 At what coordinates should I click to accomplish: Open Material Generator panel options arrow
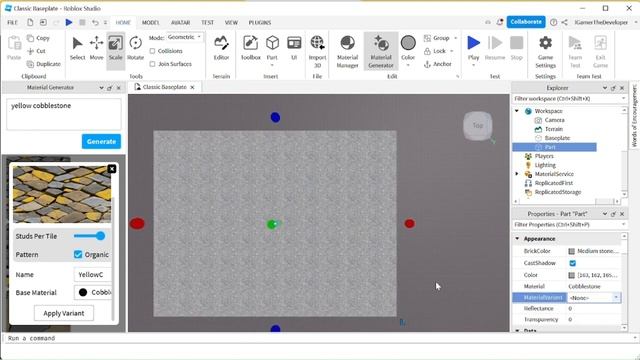101,88
